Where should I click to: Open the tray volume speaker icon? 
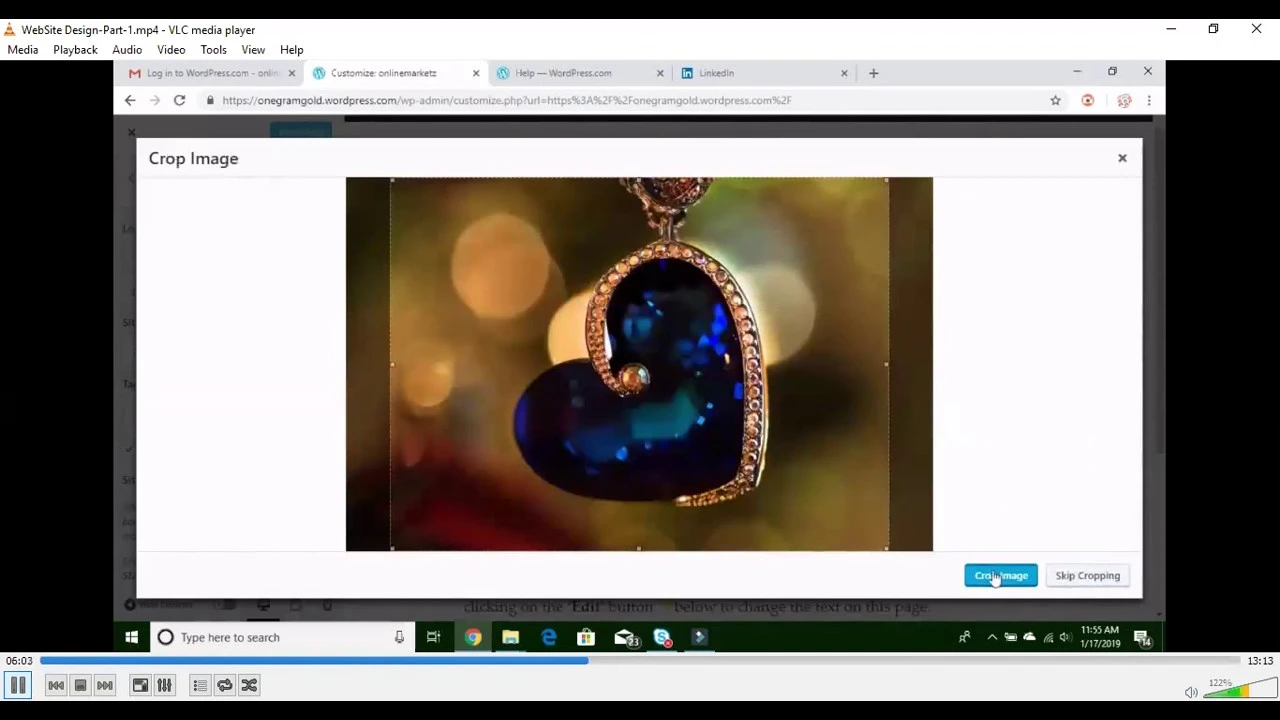pos(1065,637)
